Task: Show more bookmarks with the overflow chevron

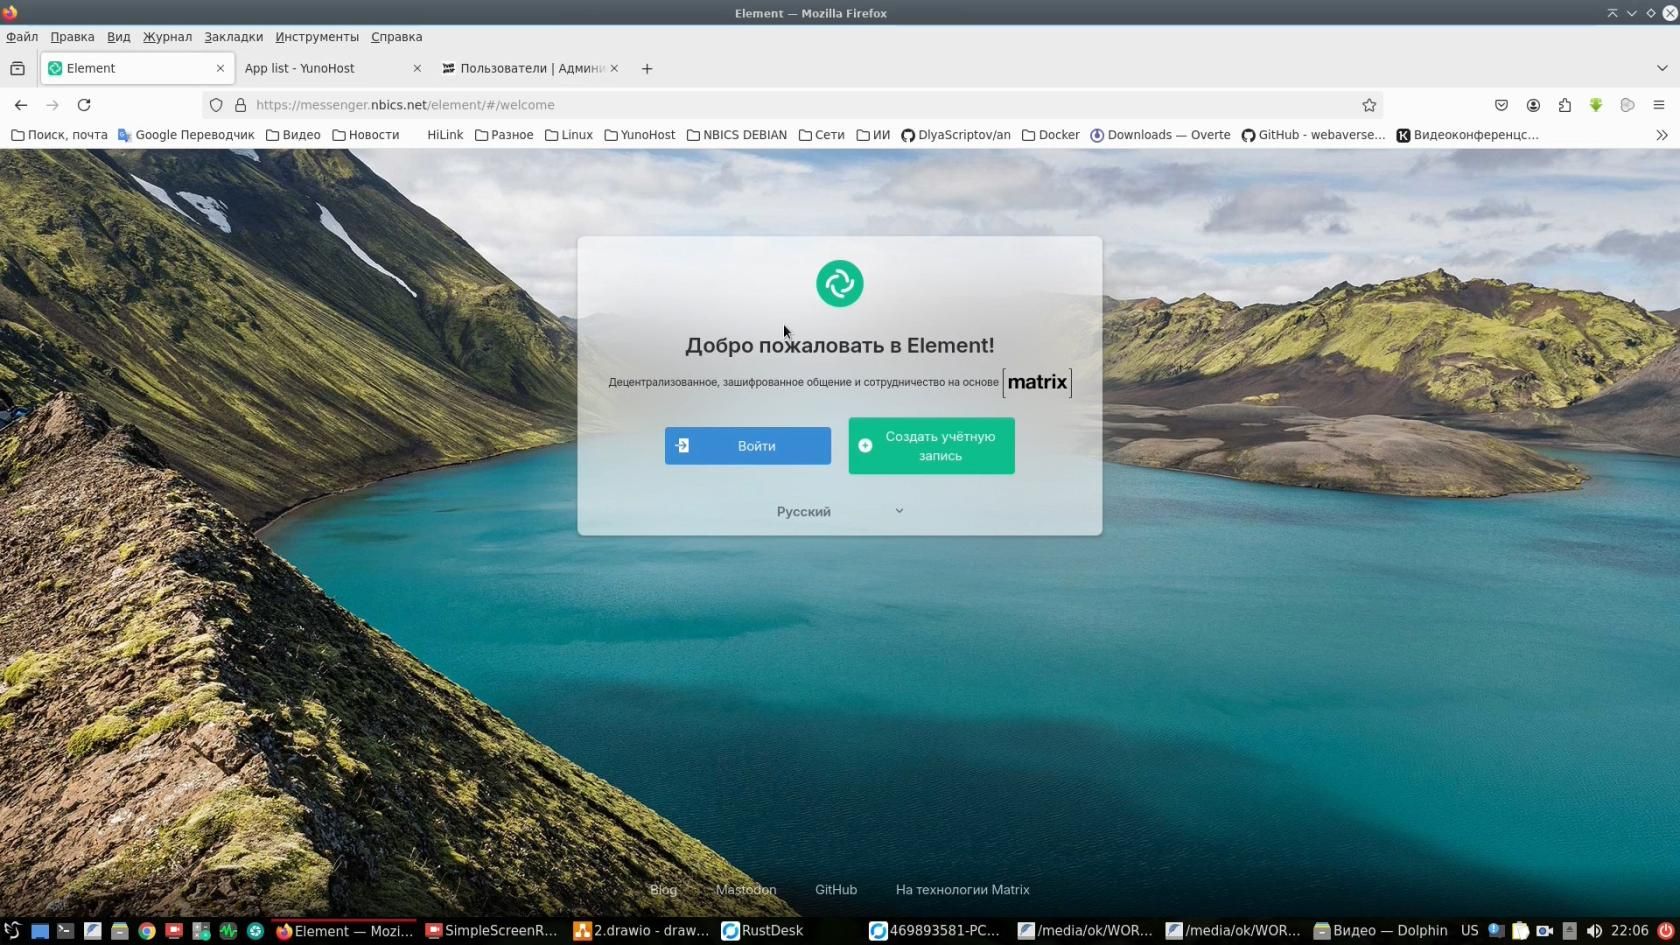Action: [x=1661, y=135]
